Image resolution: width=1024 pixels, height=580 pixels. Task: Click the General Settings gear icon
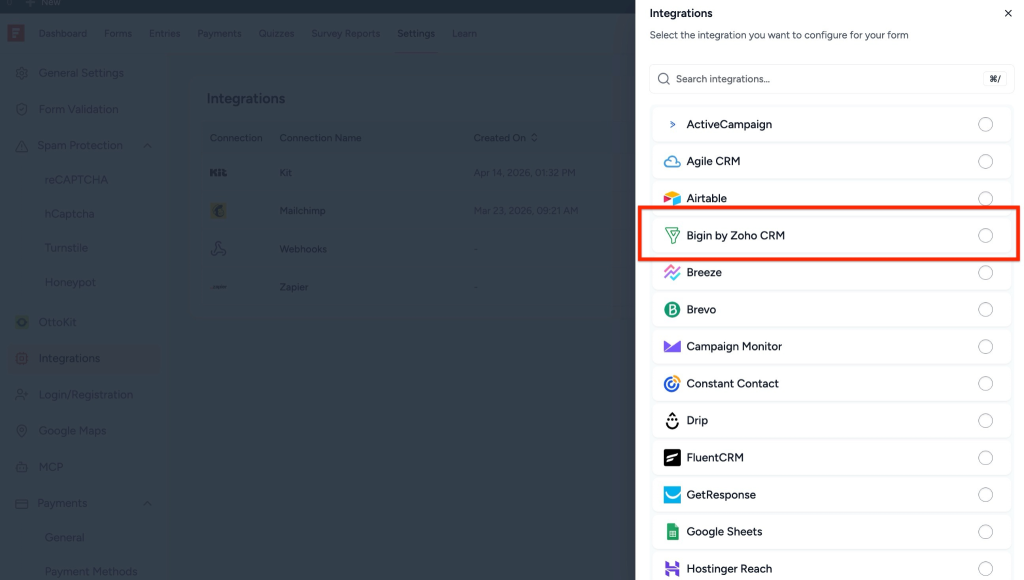(22, 73)
